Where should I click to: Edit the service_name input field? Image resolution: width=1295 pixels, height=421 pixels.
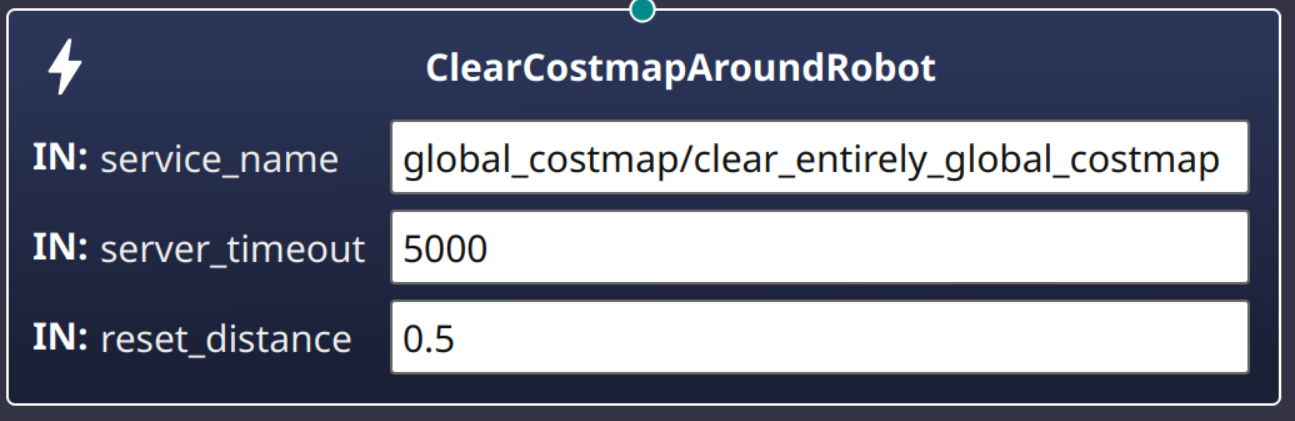[819, 158]
